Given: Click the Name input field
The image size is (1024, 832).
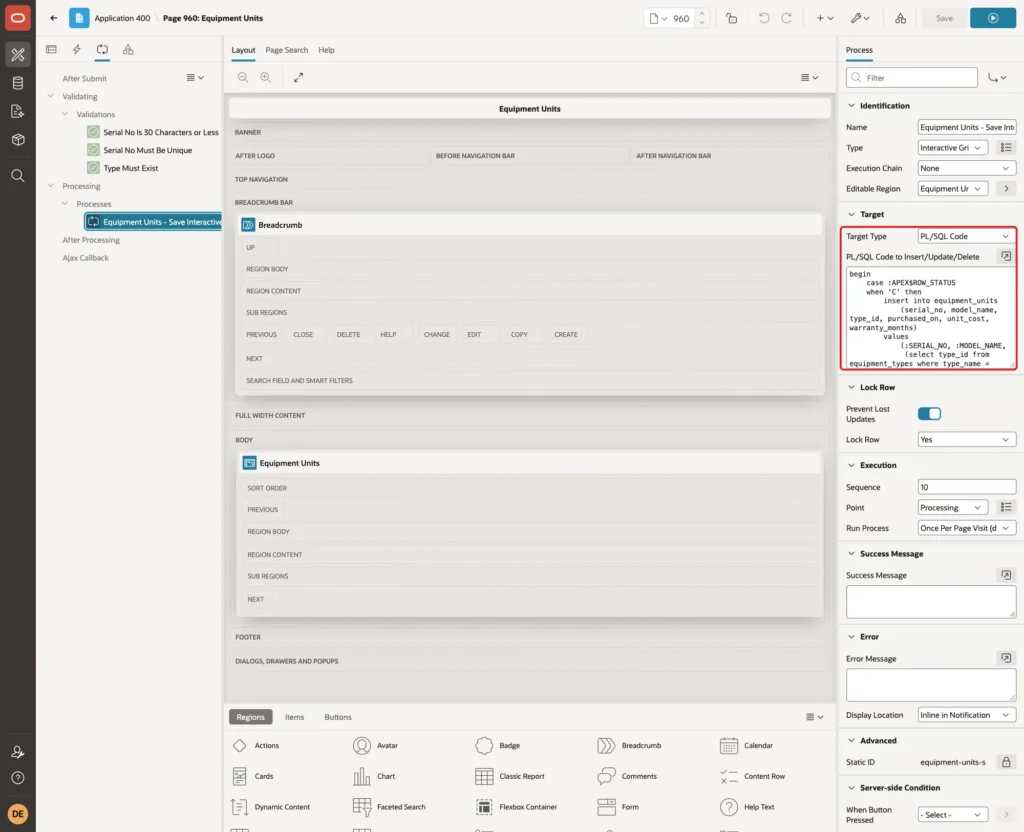Looking at the screenshot, I should click(966, 127).
